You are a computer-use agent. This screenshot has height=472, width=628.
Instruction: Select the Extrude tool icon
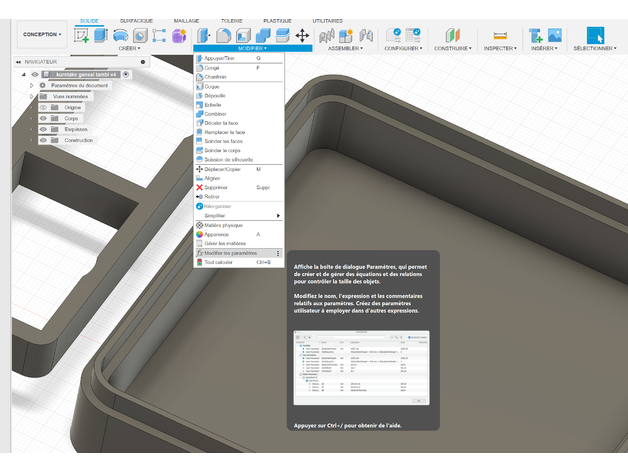(101, 35)
